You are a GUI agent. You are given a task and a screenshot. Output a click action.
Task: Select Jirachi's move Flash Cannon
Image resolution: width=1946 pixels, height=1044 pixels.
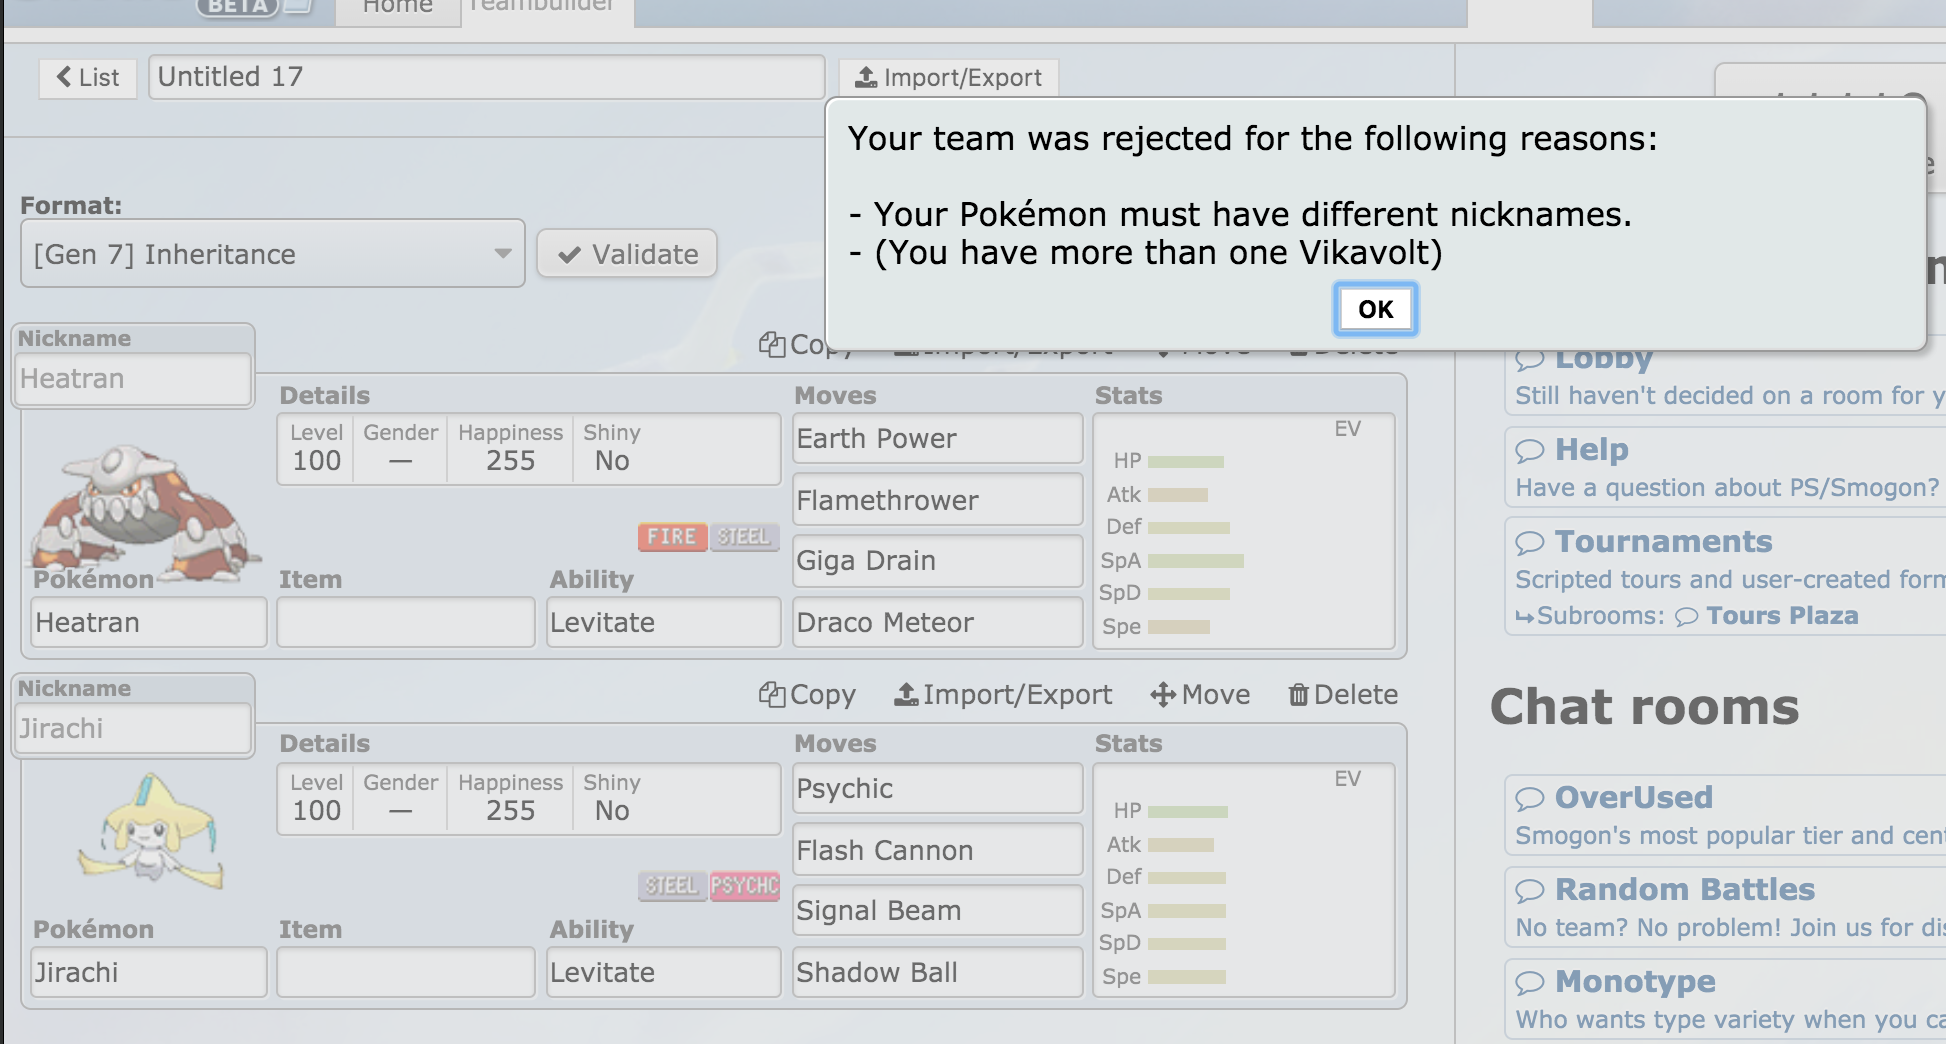click(x=938, y=850)
